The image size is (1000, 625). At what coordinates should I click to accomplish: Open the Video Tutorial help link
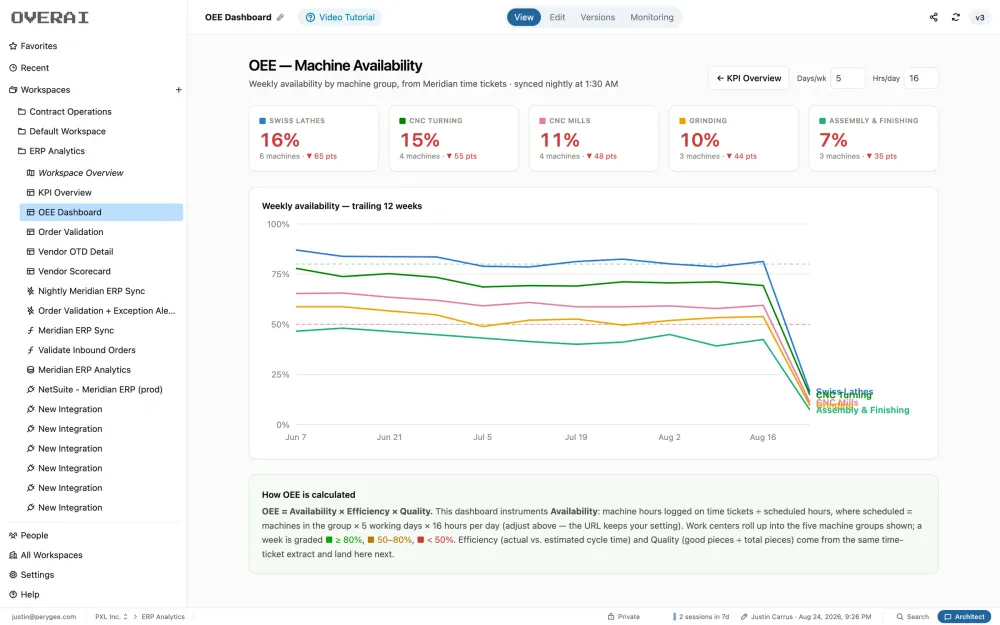pyautogui.click(x=340, y=17)
